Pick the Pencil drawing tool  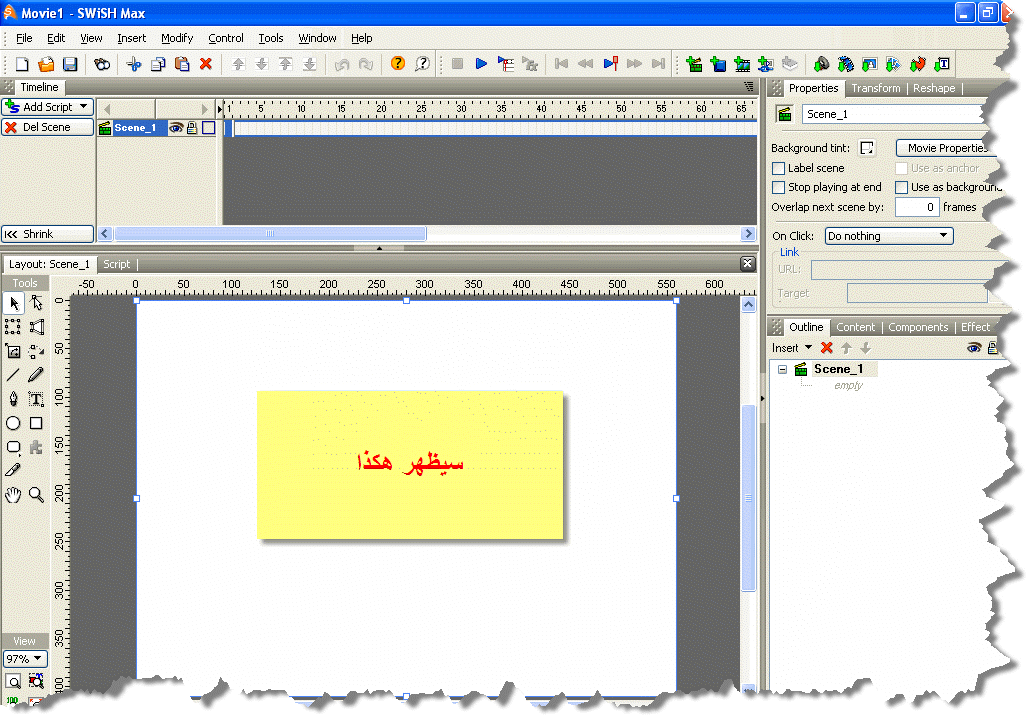click(36, 375)
